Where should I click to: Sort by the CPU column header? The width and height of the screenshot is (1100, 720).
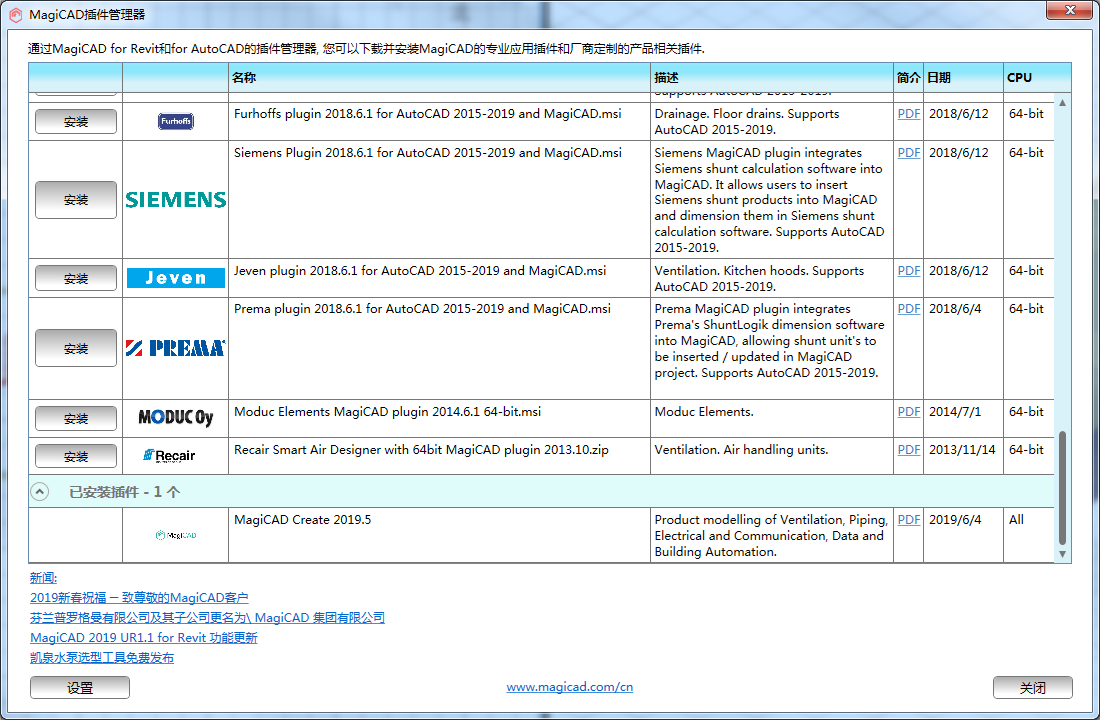point(1037,77)
